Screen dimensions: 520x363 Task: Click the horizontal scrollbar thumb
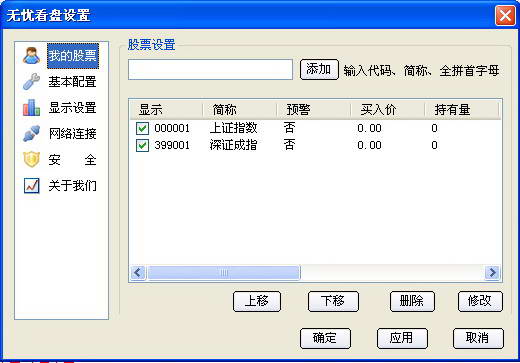tap(224, 273)
